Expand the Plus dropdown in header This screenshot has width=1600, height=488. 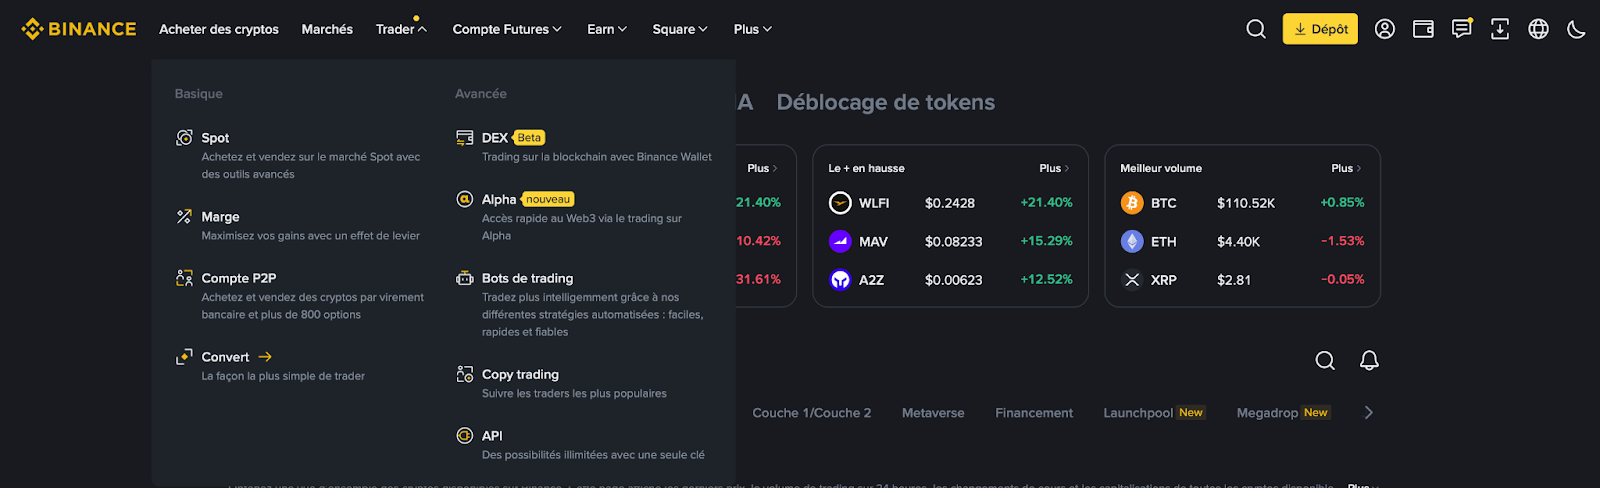753,29
